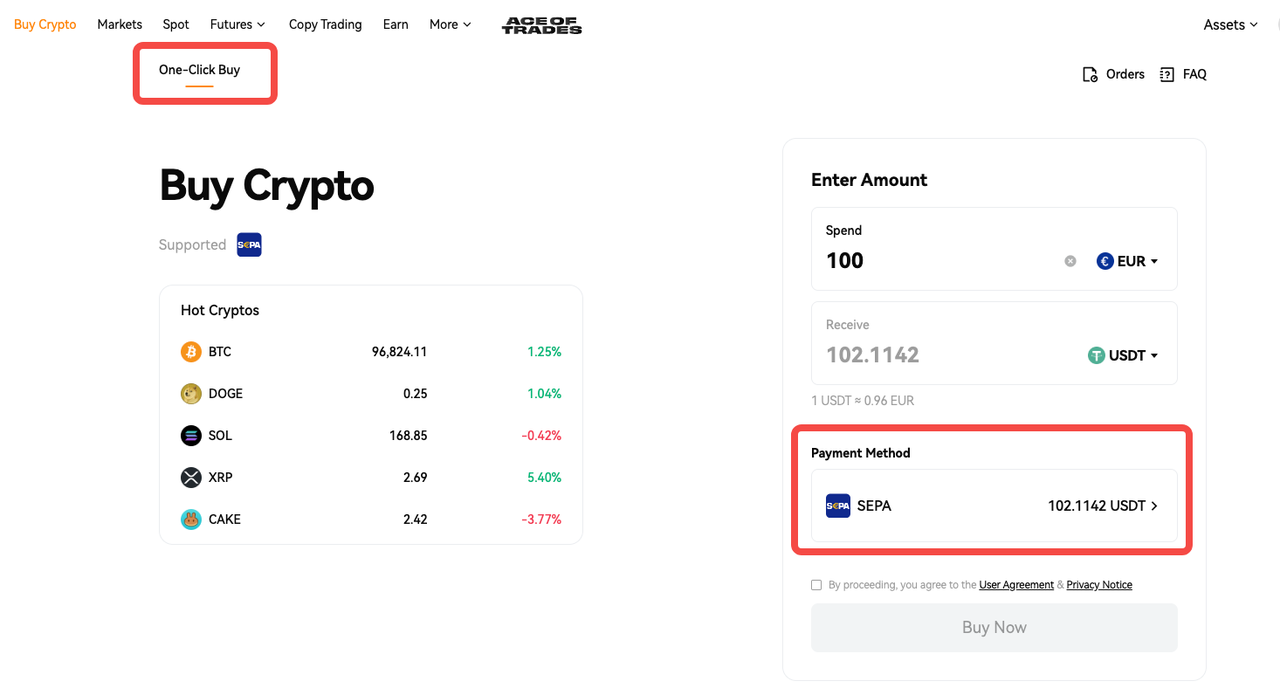The height and width of the screenshot is (695, 1280).
Task: Expand the Futures menu
Action: click(x=238, y=24)
